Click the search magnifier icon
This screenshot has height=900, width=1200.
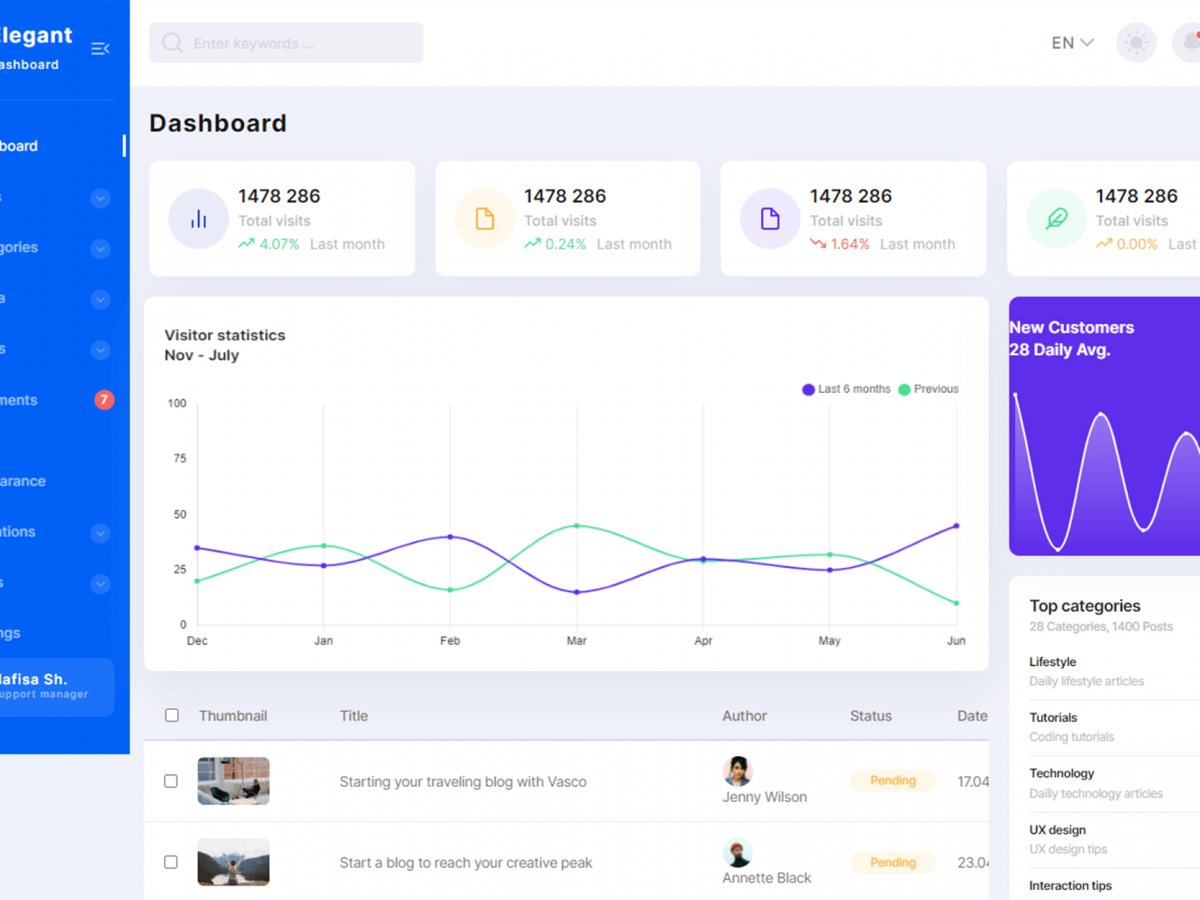[x=172, y=43]
